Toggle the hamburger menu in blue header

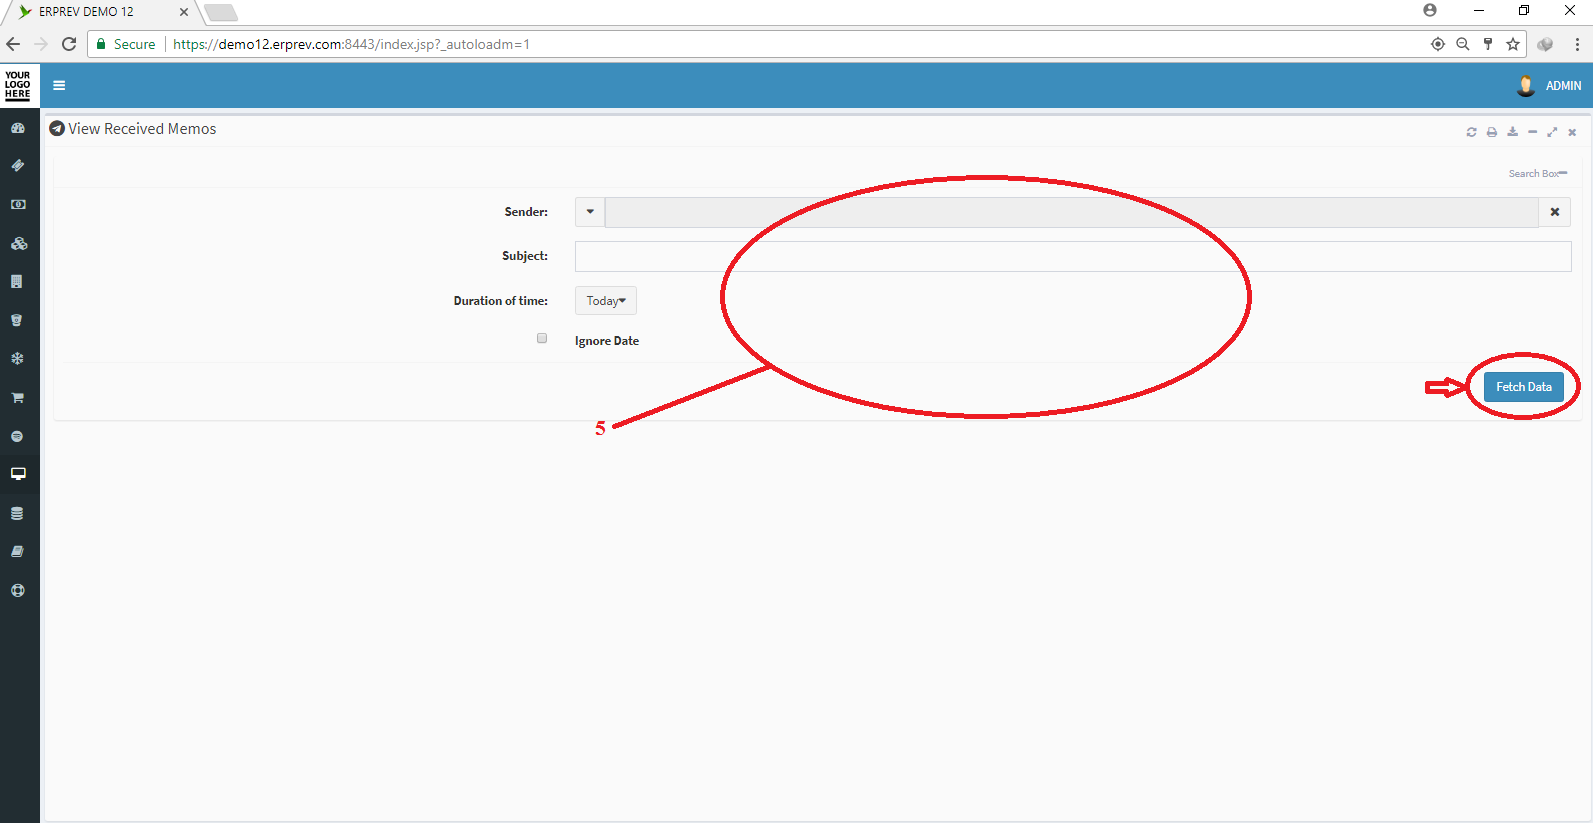click(59, 85)
